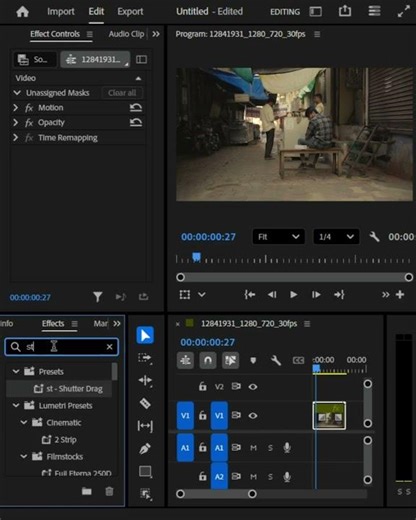Switch to the Export tab
Viewport: 416px width, 520px height.
click(130, 12)
